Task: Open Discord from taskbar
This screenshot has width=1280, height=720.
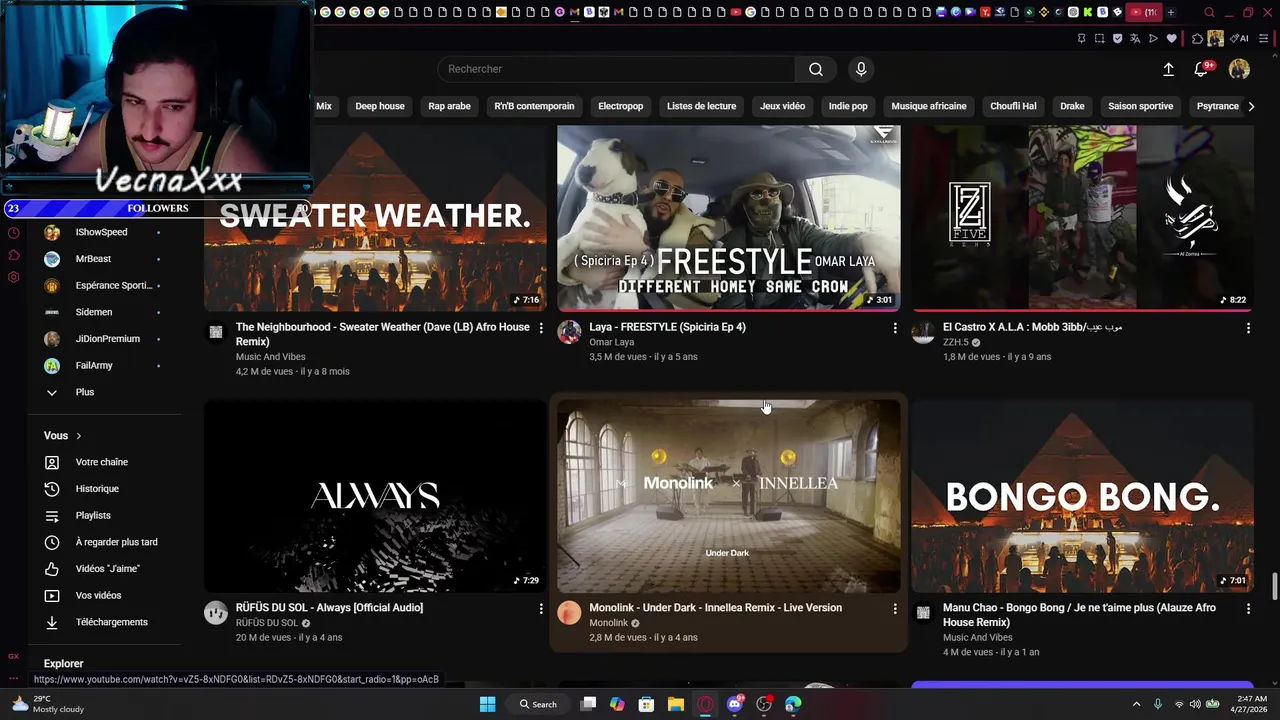Action: click(x=735, y=704)
